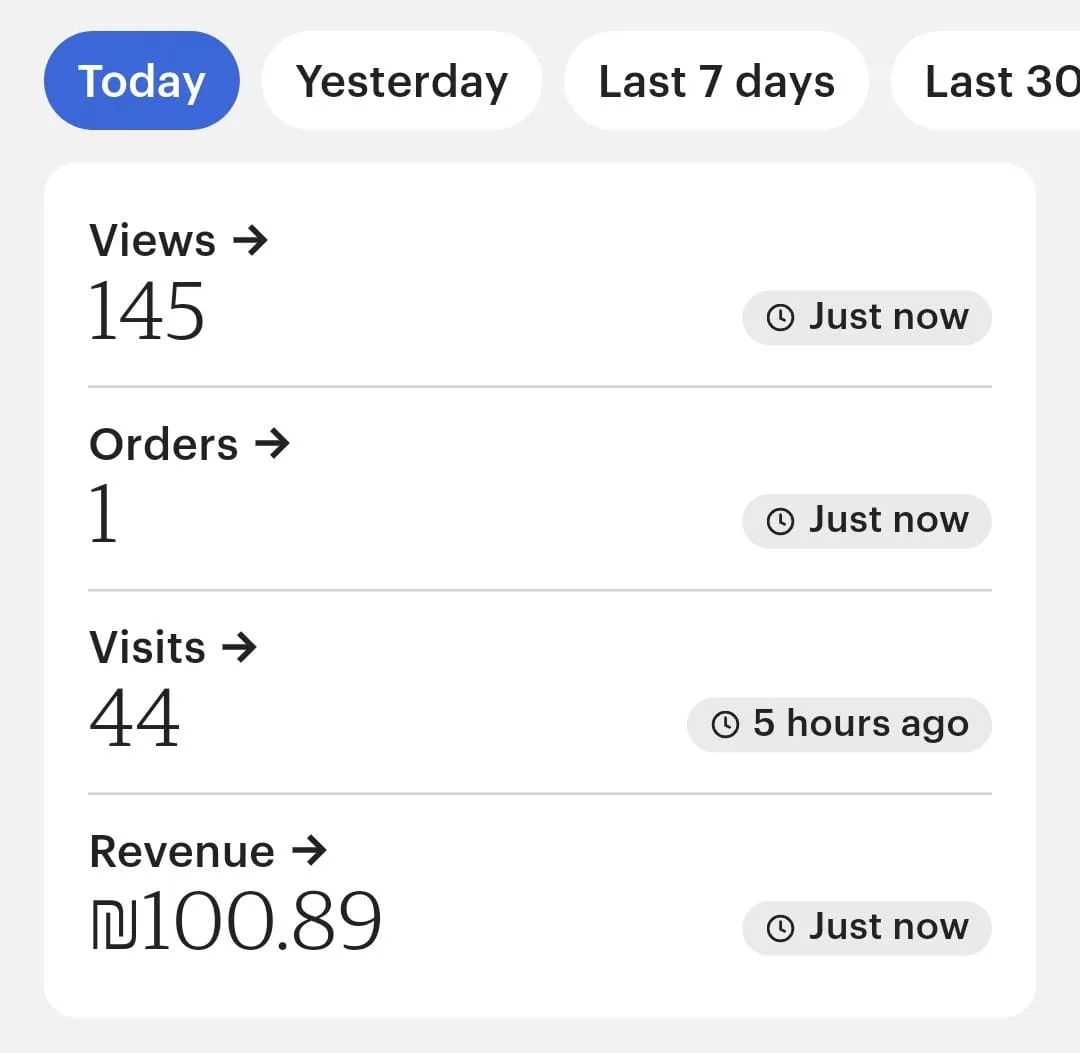Click the 145 views count
Screen dimensions: 1080x1053
[147, 311]
